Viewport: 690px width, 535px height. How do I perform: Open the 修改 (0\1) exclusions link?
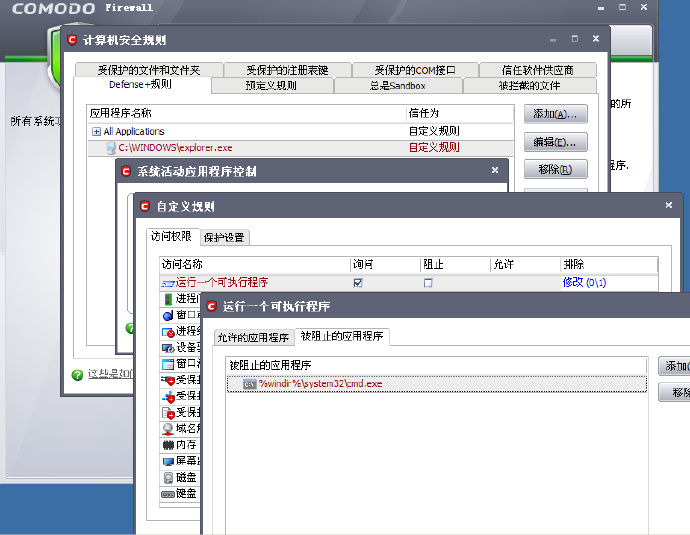point(584,282)
